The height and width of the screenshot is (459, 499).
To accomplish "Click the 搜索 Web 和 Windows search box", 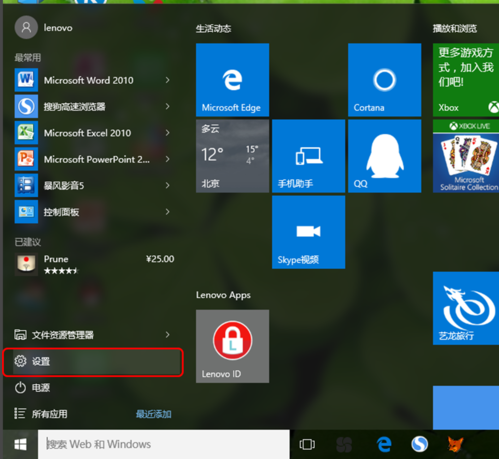I will click(164, 444).
